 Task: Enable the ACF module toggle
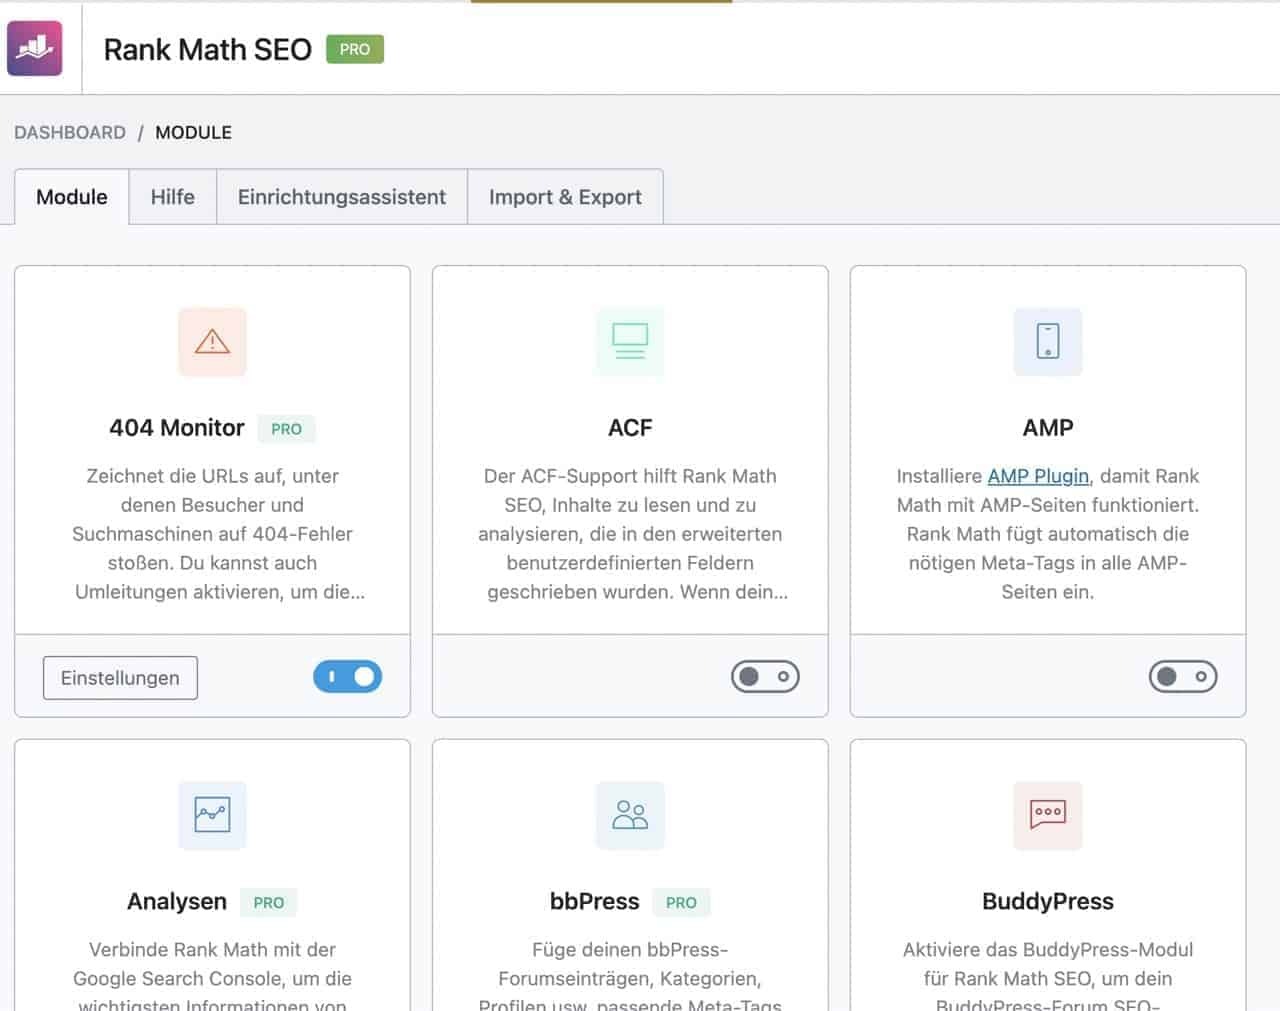pos(765,677)
